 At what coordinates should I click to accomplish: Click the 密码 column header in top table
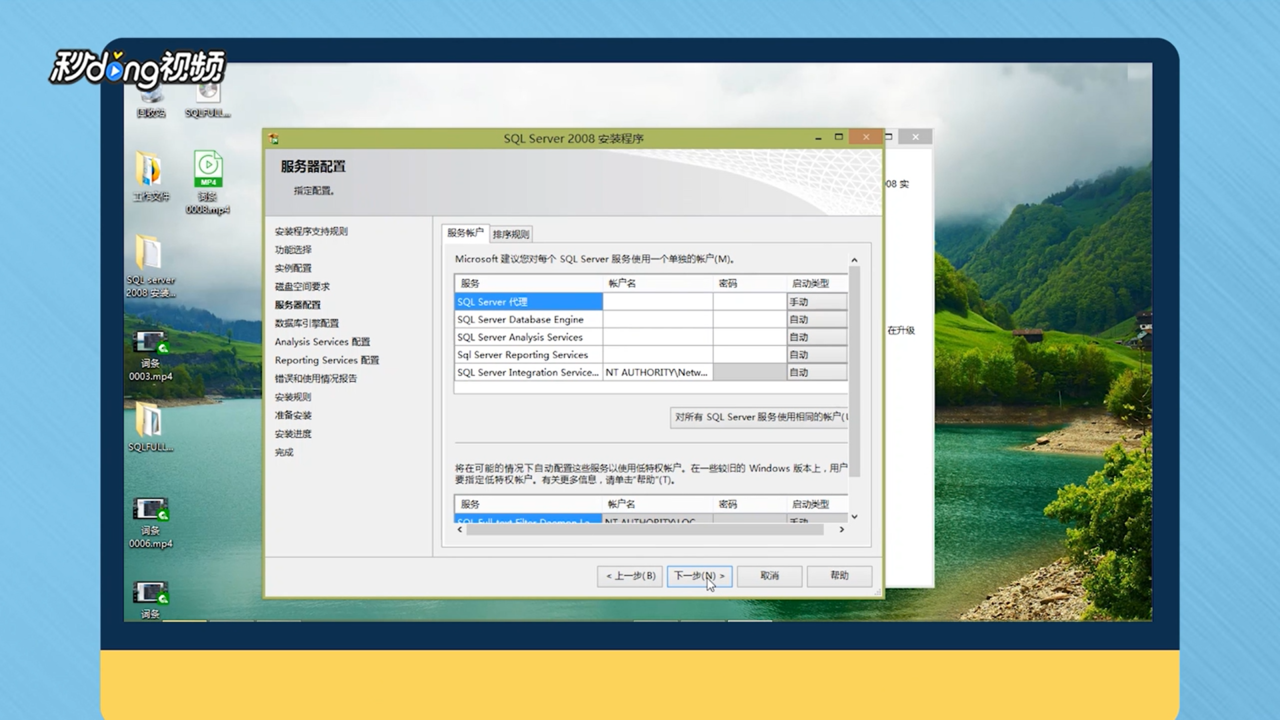click(749, 284)
